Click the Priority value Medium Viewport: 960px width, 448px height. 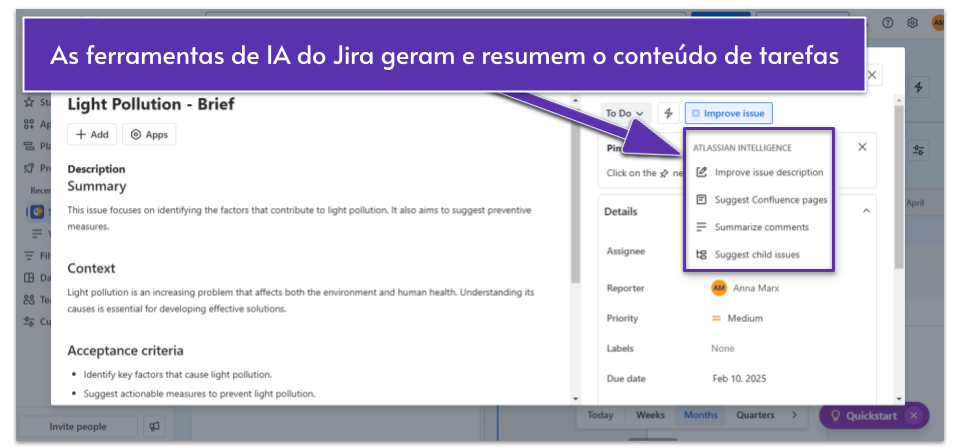pos(745,318)
